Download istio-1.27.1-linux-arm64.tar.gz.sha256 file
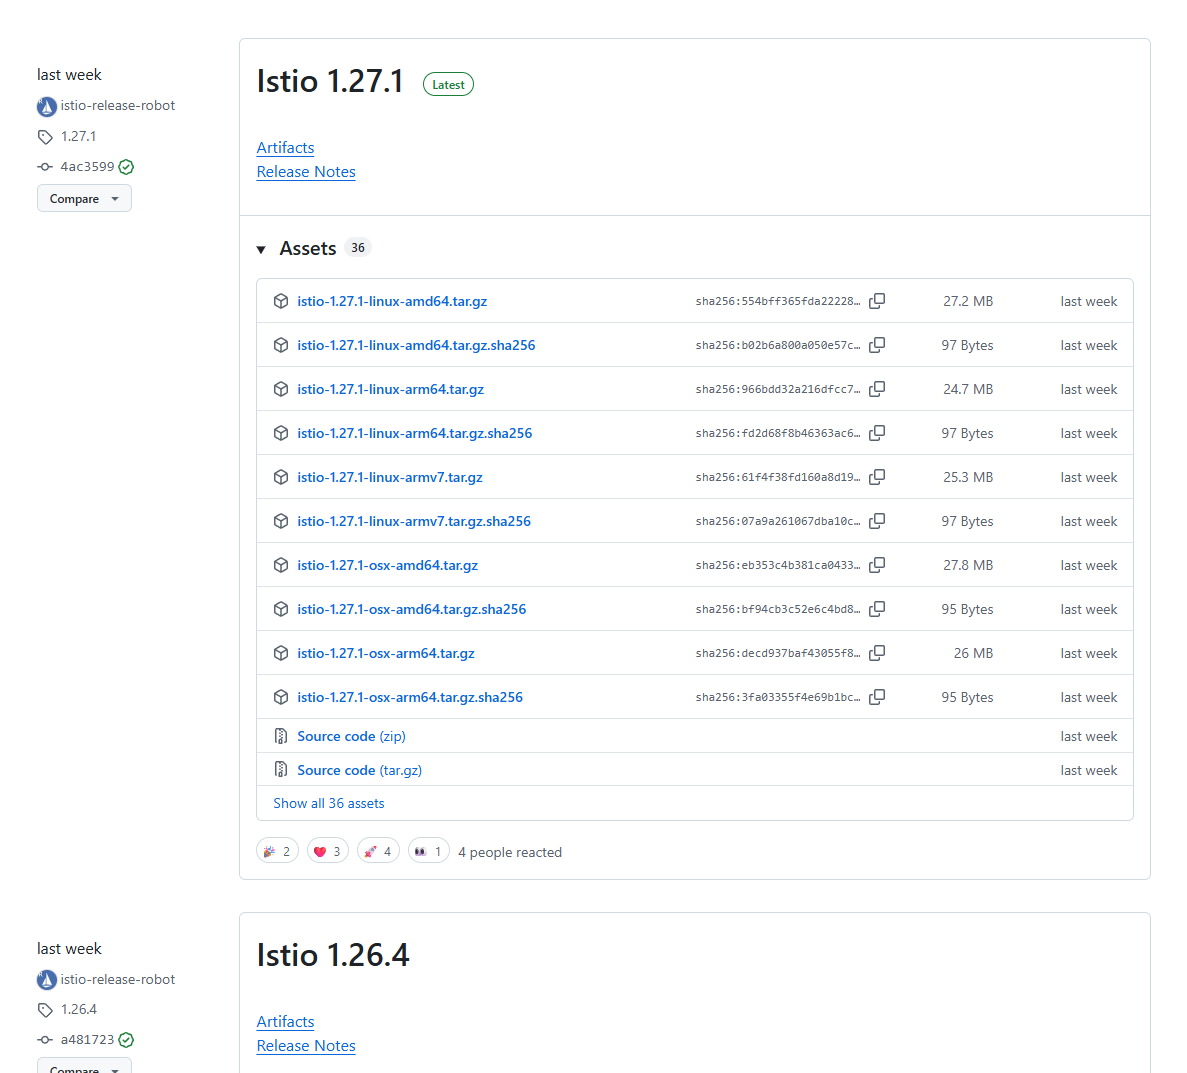 point(415,432)
